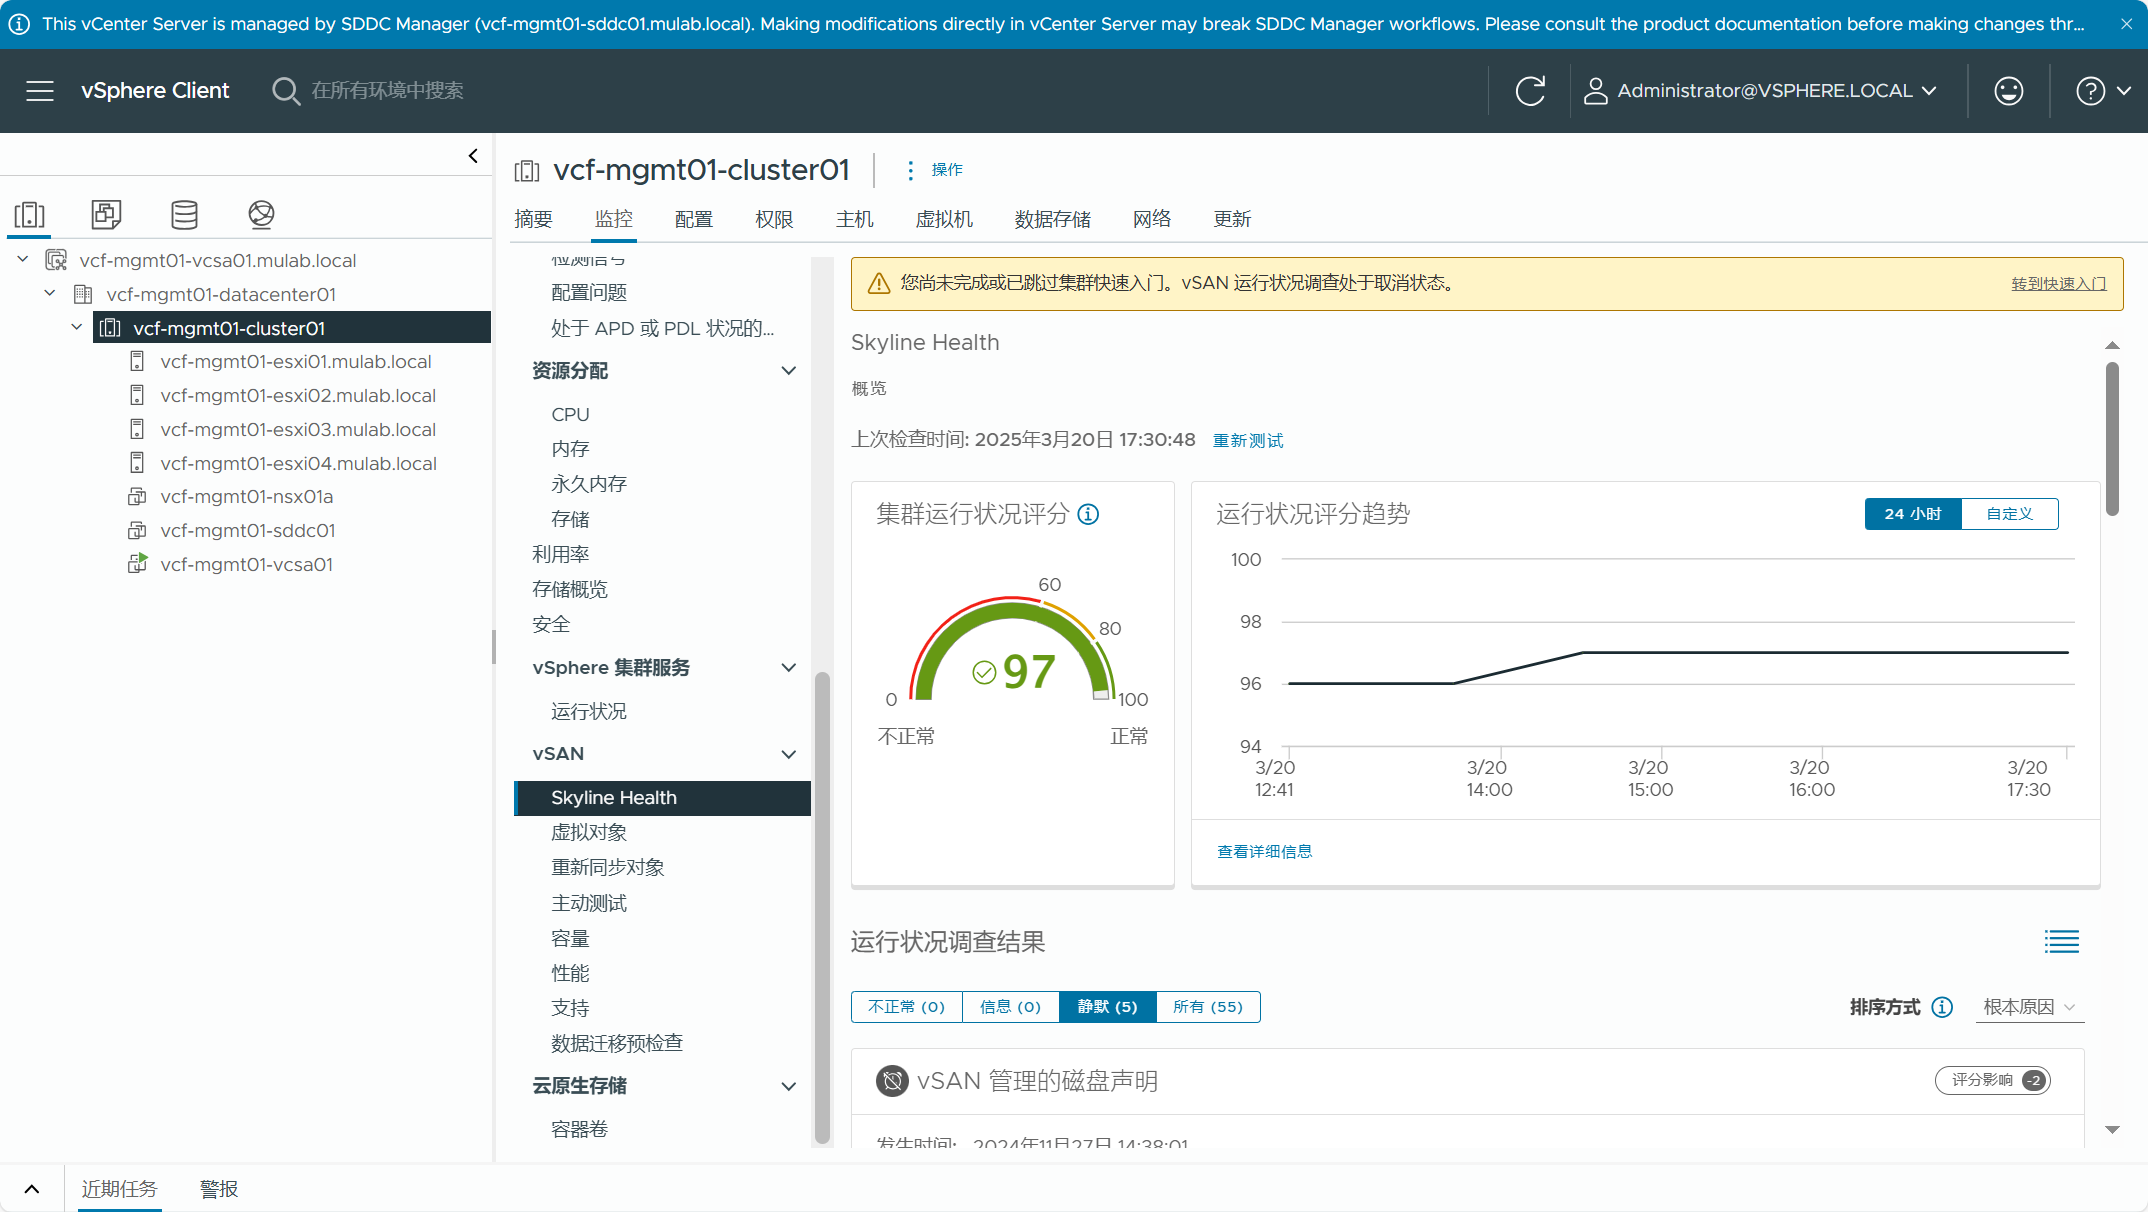Switch to Storage inventory view icon

tap(184, 214)
